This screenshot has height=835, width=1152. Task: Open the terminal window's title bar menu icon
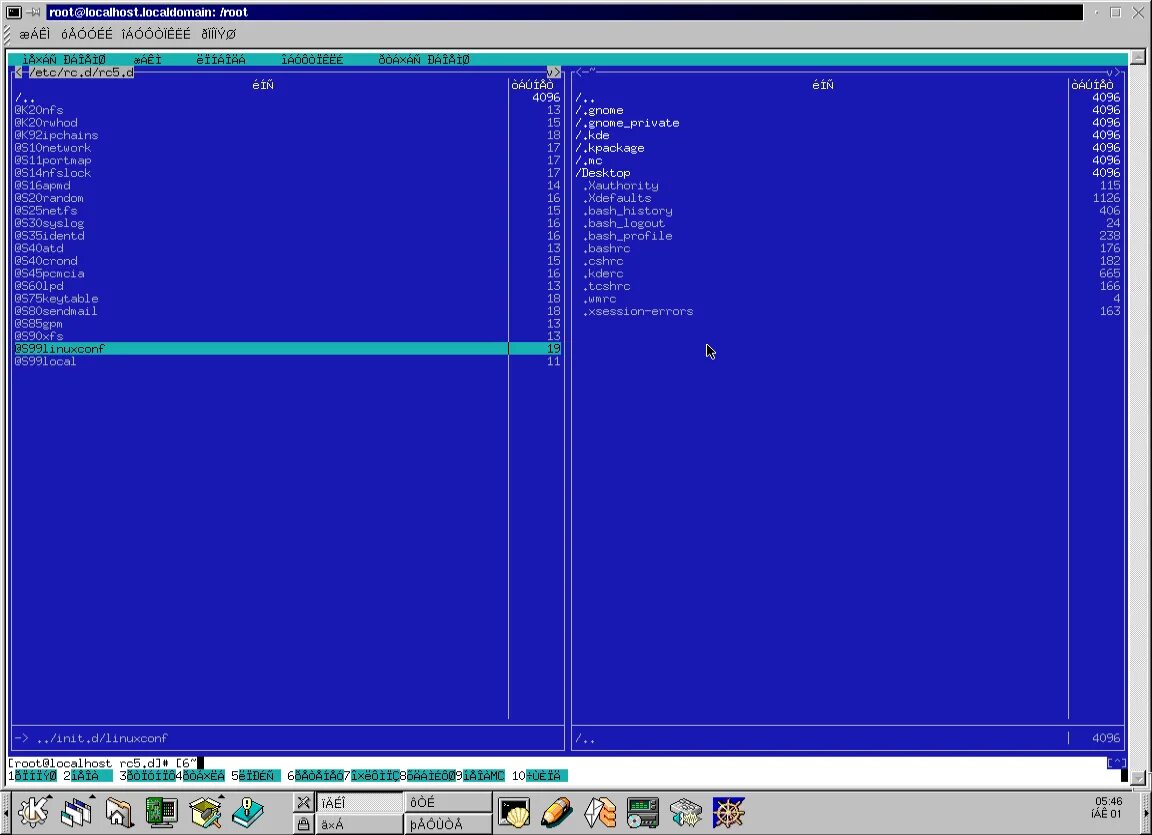pyautogui.click(x=13, y=12)
